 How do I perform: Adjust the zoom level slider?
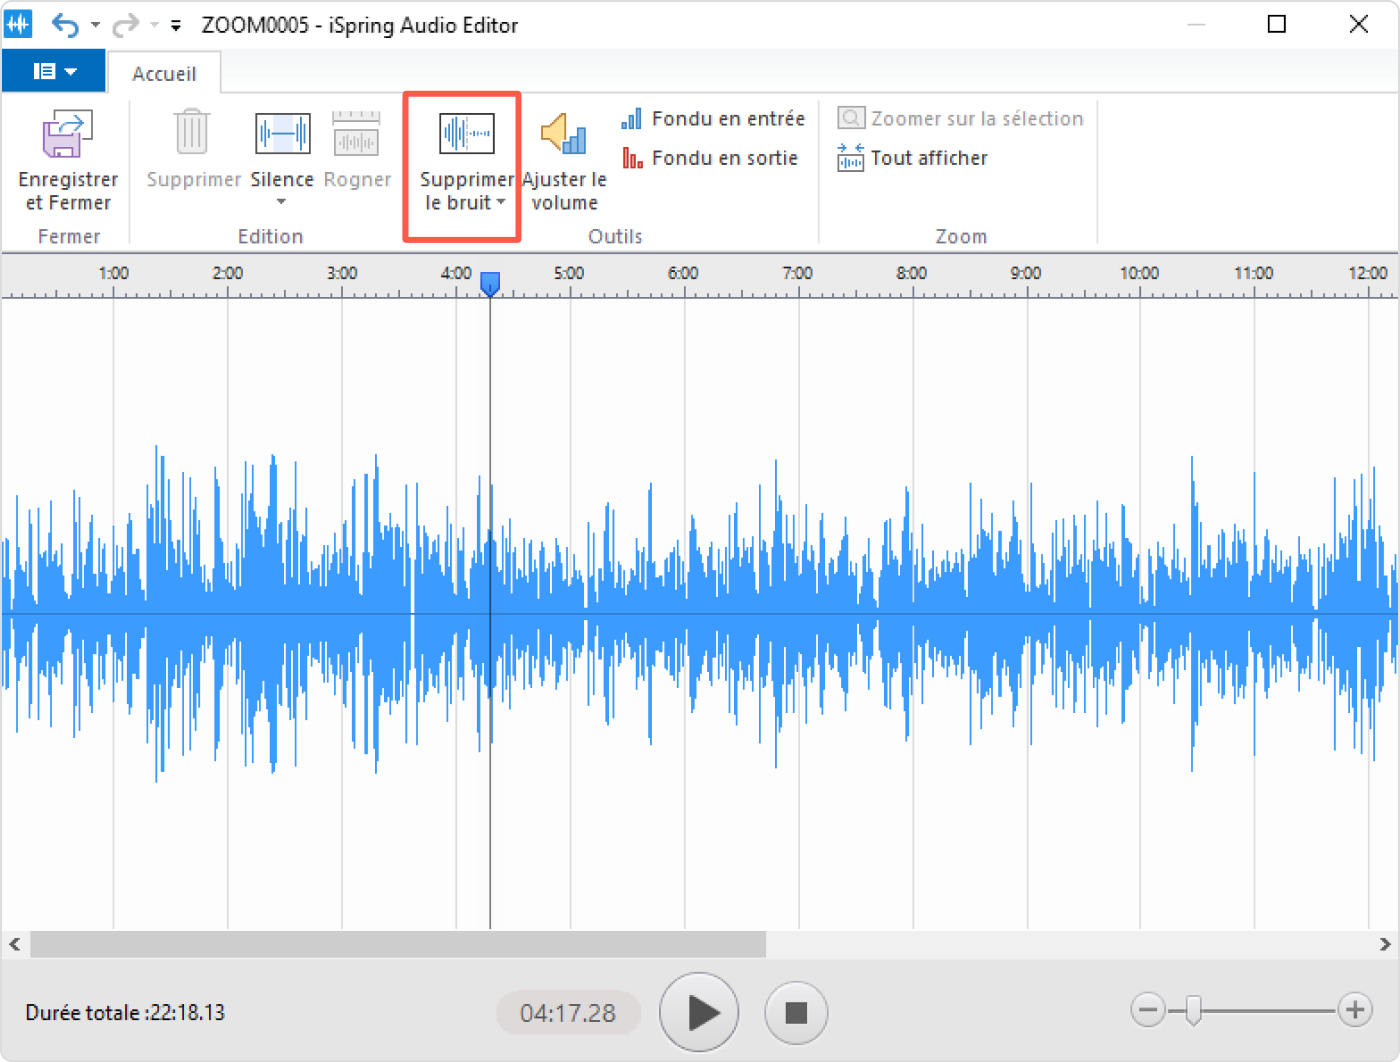1193,1012
